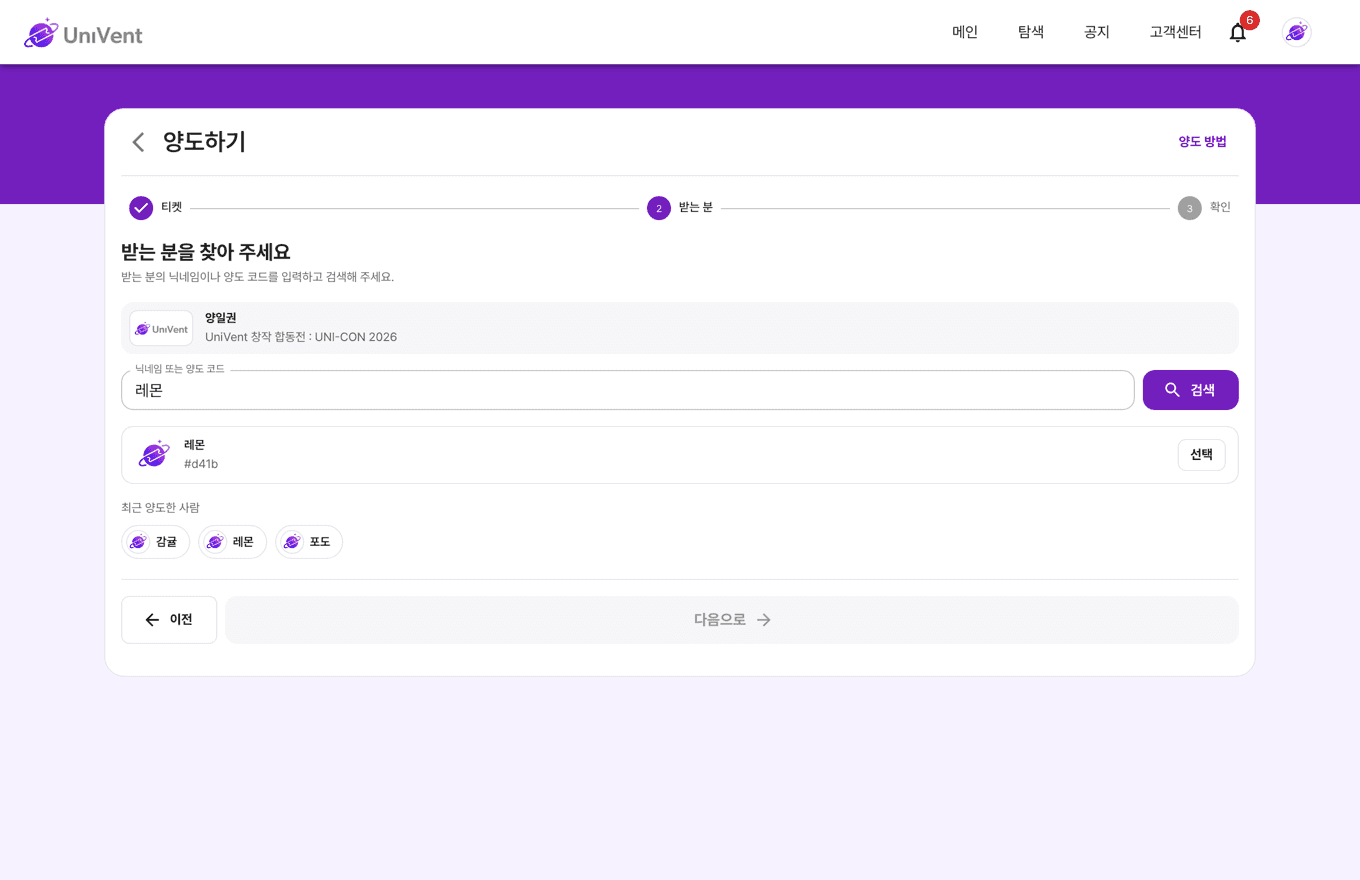
Task: Open the 메인 menu item
Action: [965, 32]
